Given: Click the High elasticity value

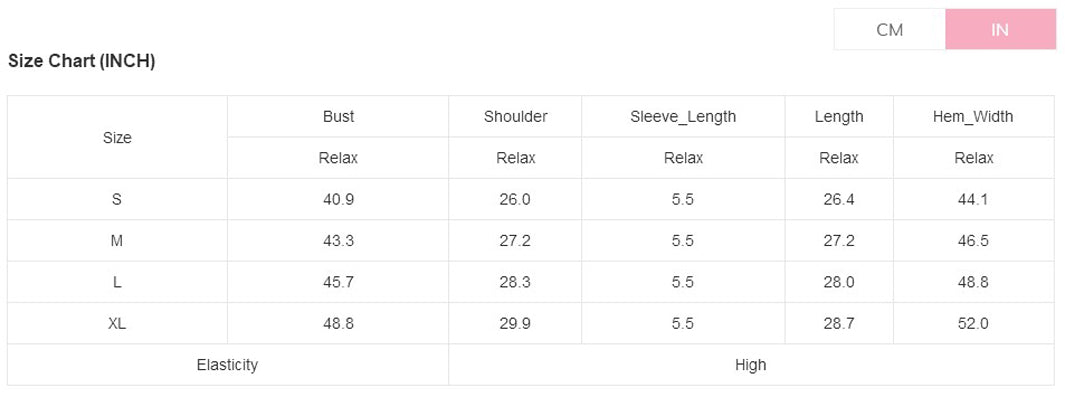Looking at the screenshot, I should tap(751, 365).
